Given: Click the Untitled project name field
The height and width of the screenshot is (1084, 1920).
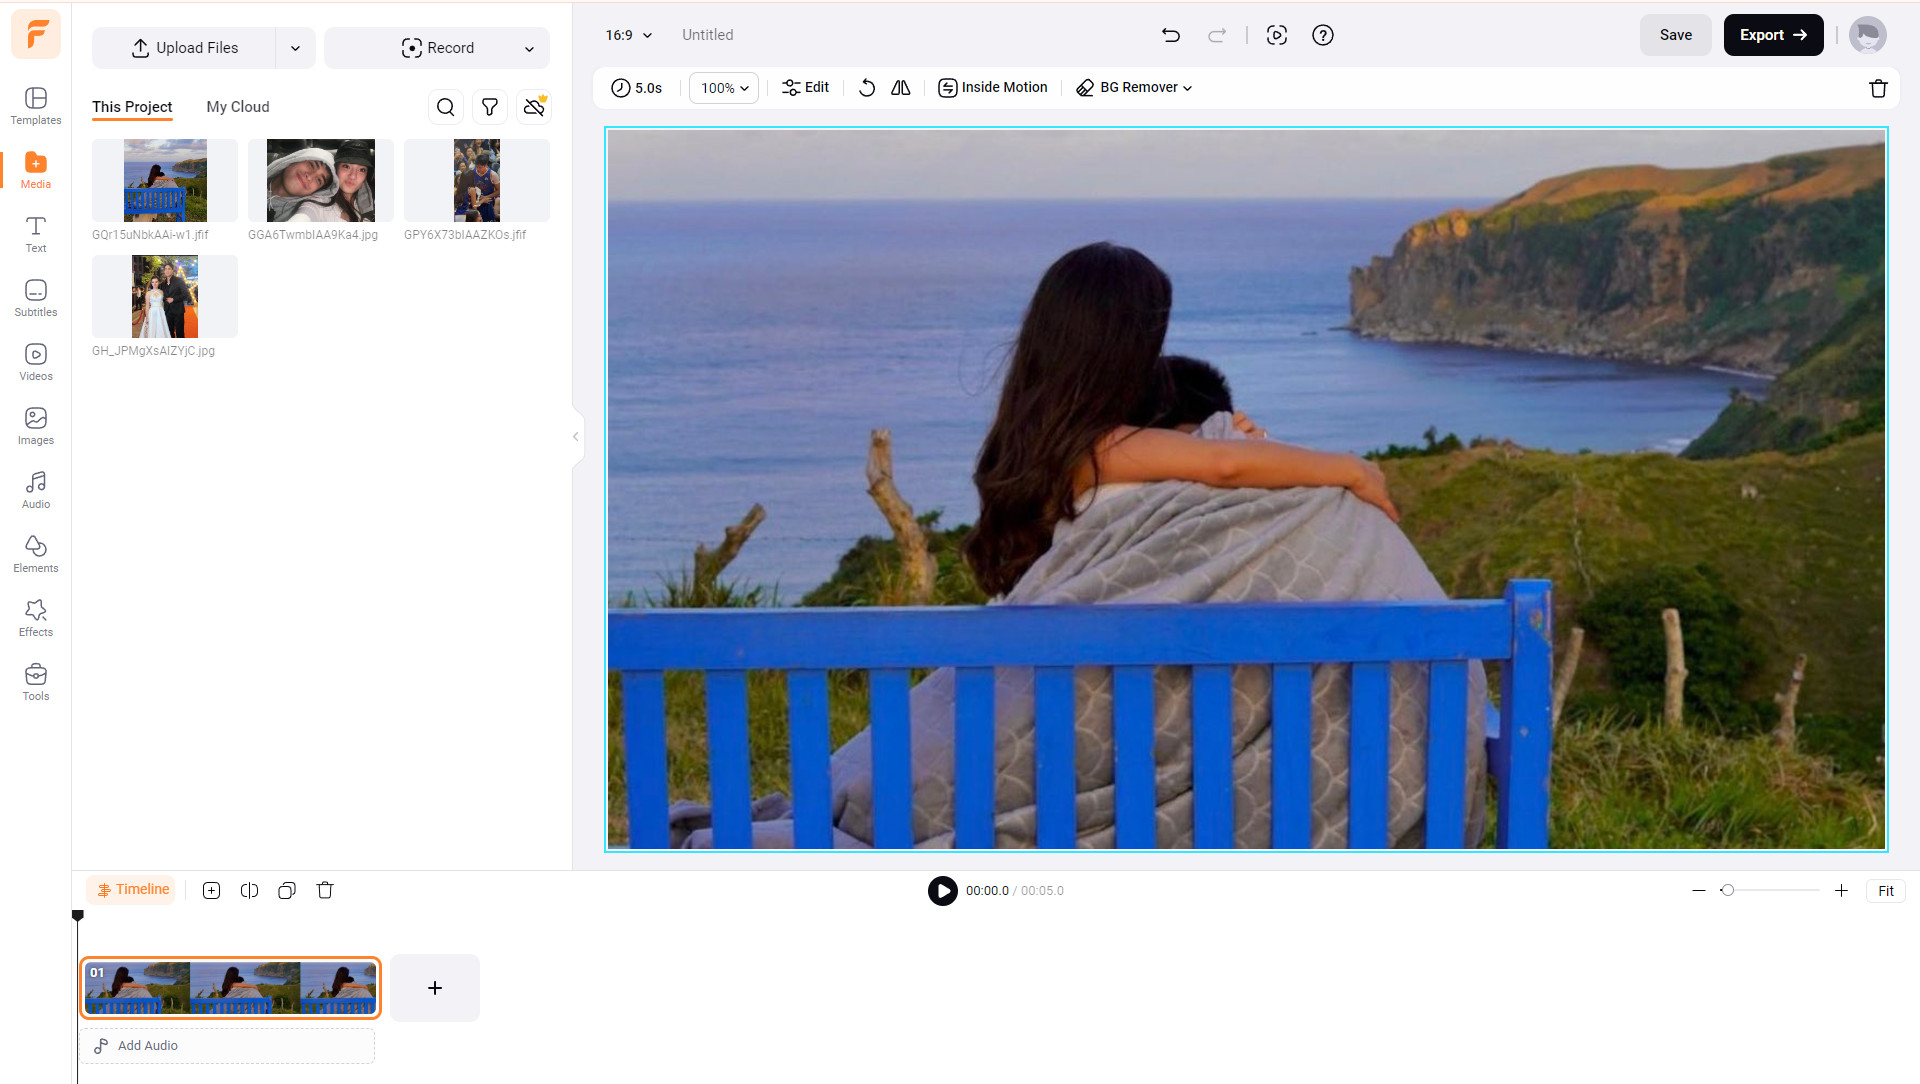Looking at the screenshot, I should coord(708,35).
